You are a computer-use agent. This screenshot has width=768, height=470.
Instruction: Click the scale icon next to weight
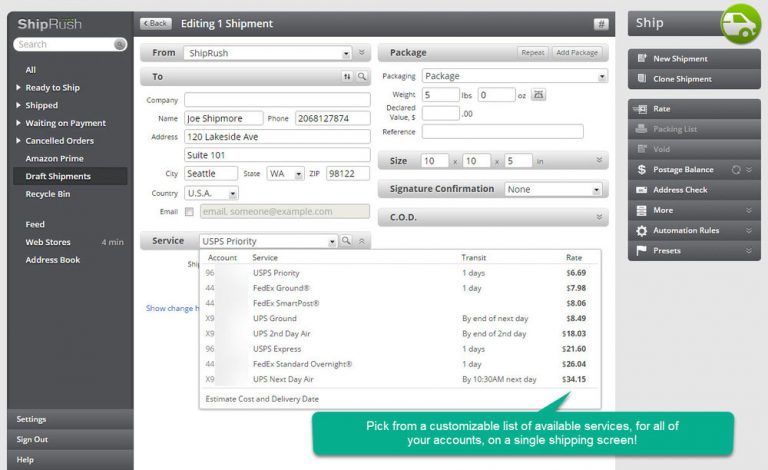tap(538, 94)
